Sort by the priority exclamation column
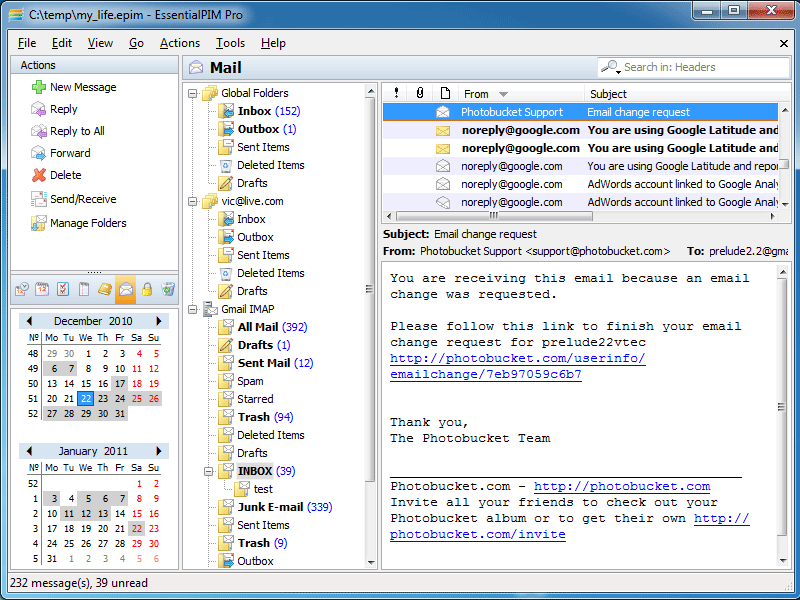800x600 pixels. coord(396,93)
